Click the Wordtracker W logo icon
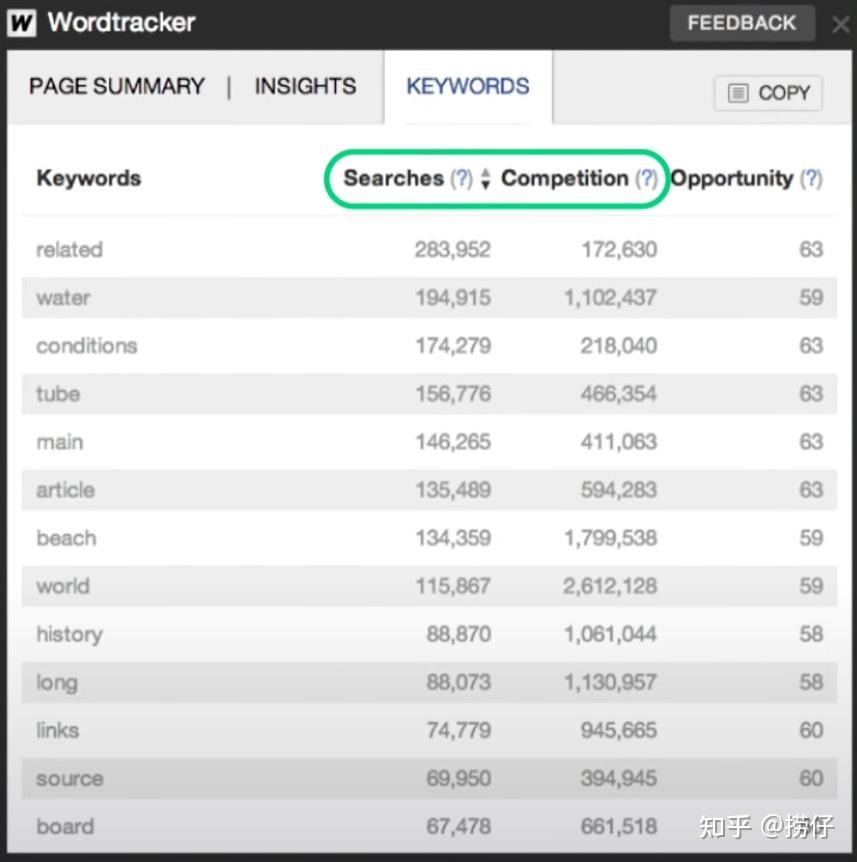The width and height of the screenshot is (857, 862). pyautogui.click(x=22, y=22)
